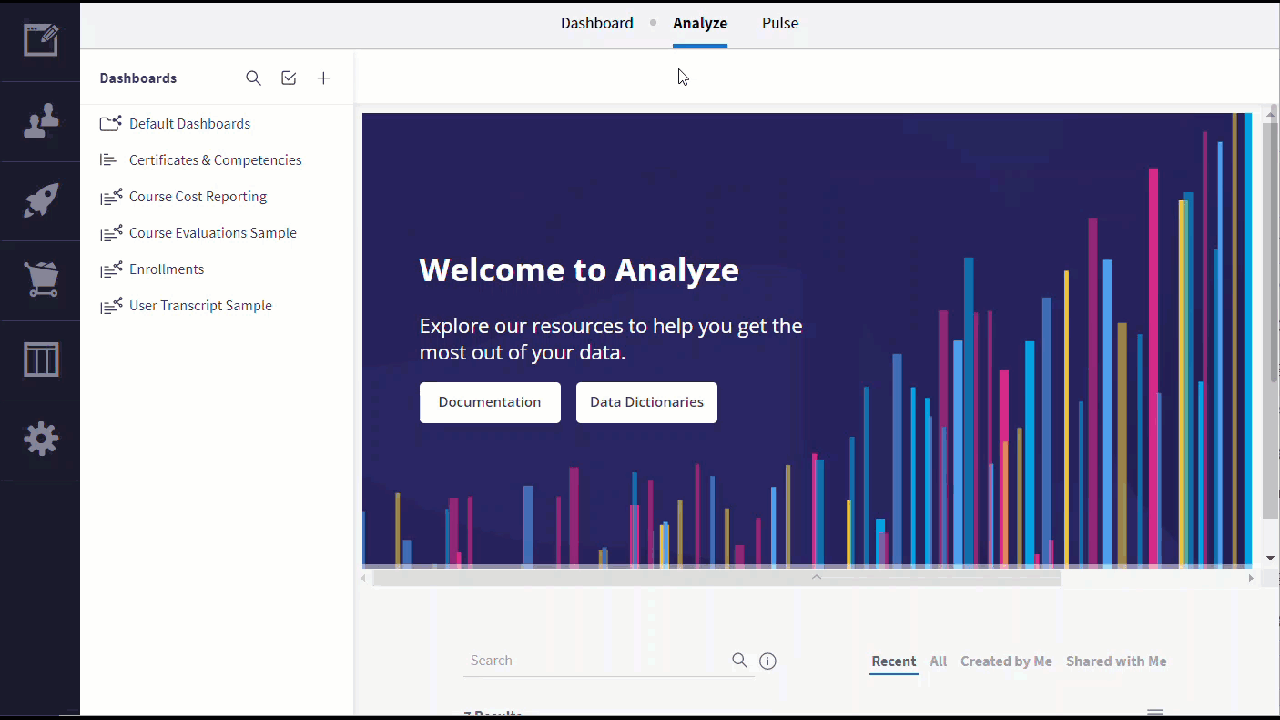Switch to the Pulse tab
1280x720 pixels.
780,23
